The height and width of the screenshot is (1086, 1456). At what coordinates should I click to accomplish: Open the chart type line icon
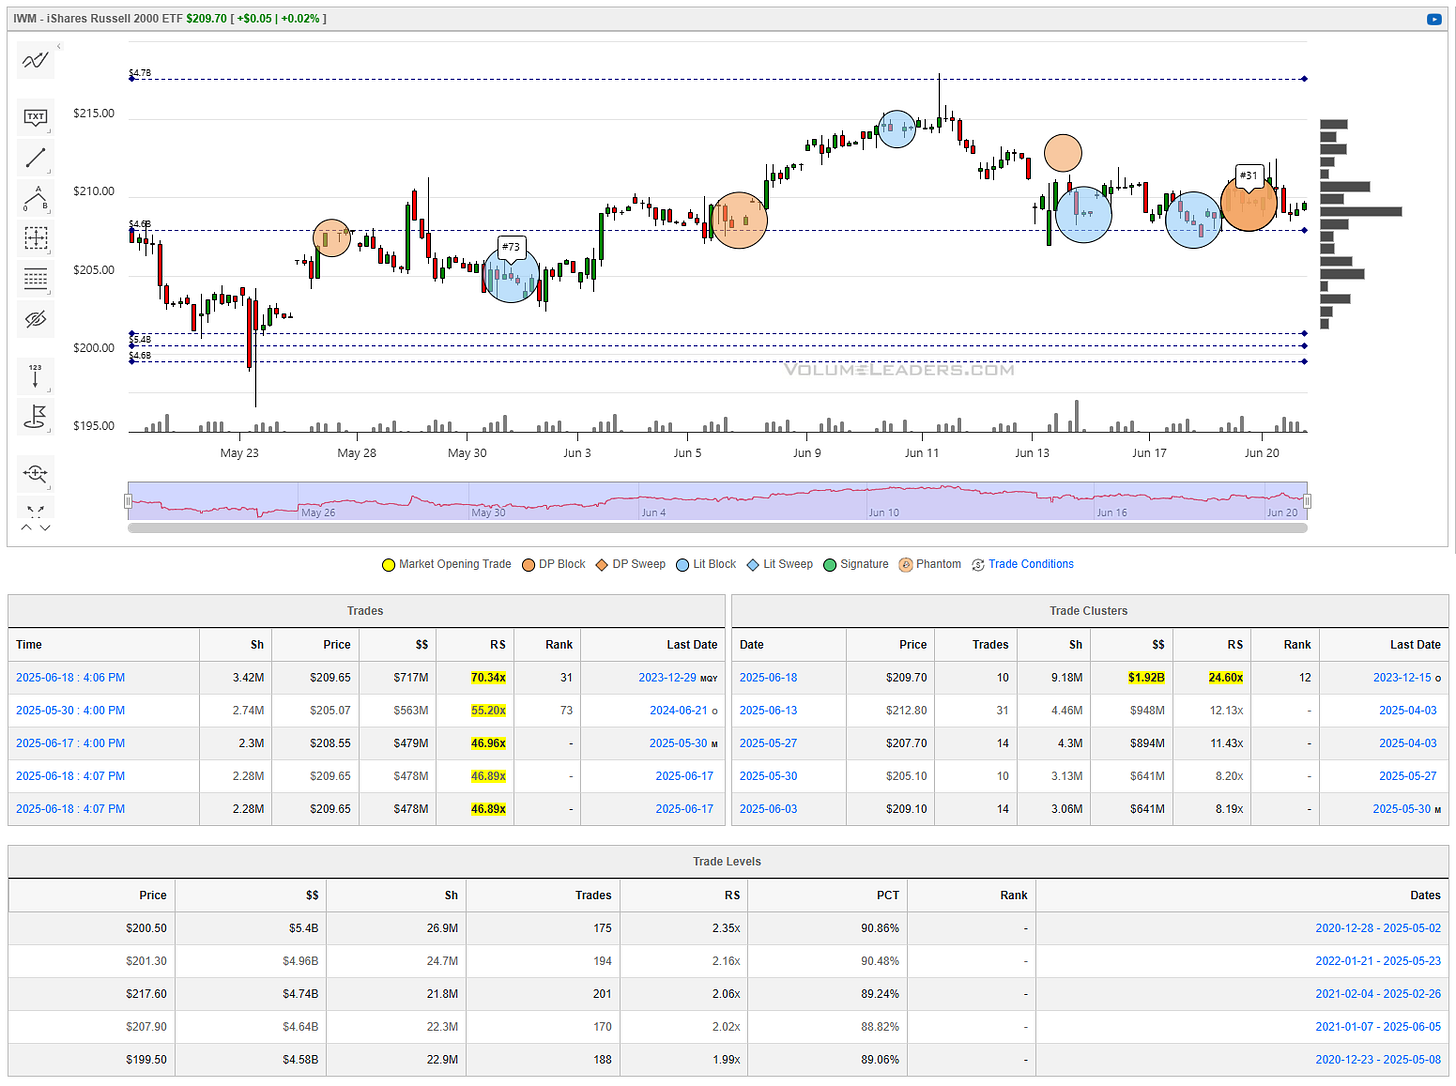36,61
